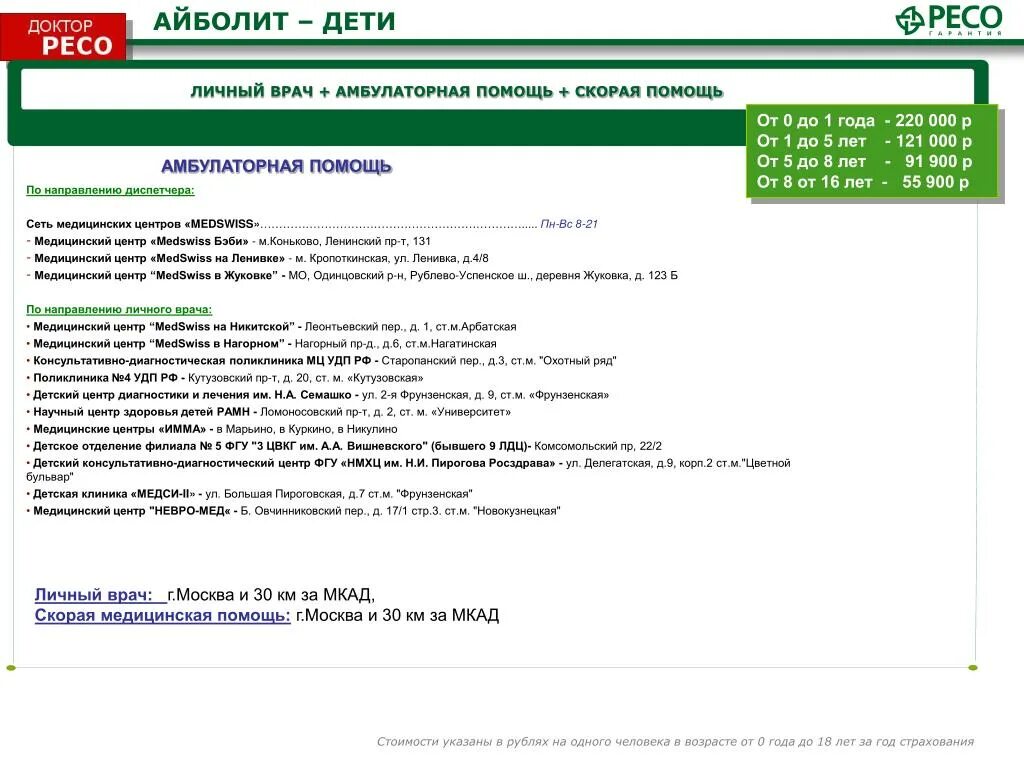Select the MedSwiss на Никитской row

pos(271,327)
